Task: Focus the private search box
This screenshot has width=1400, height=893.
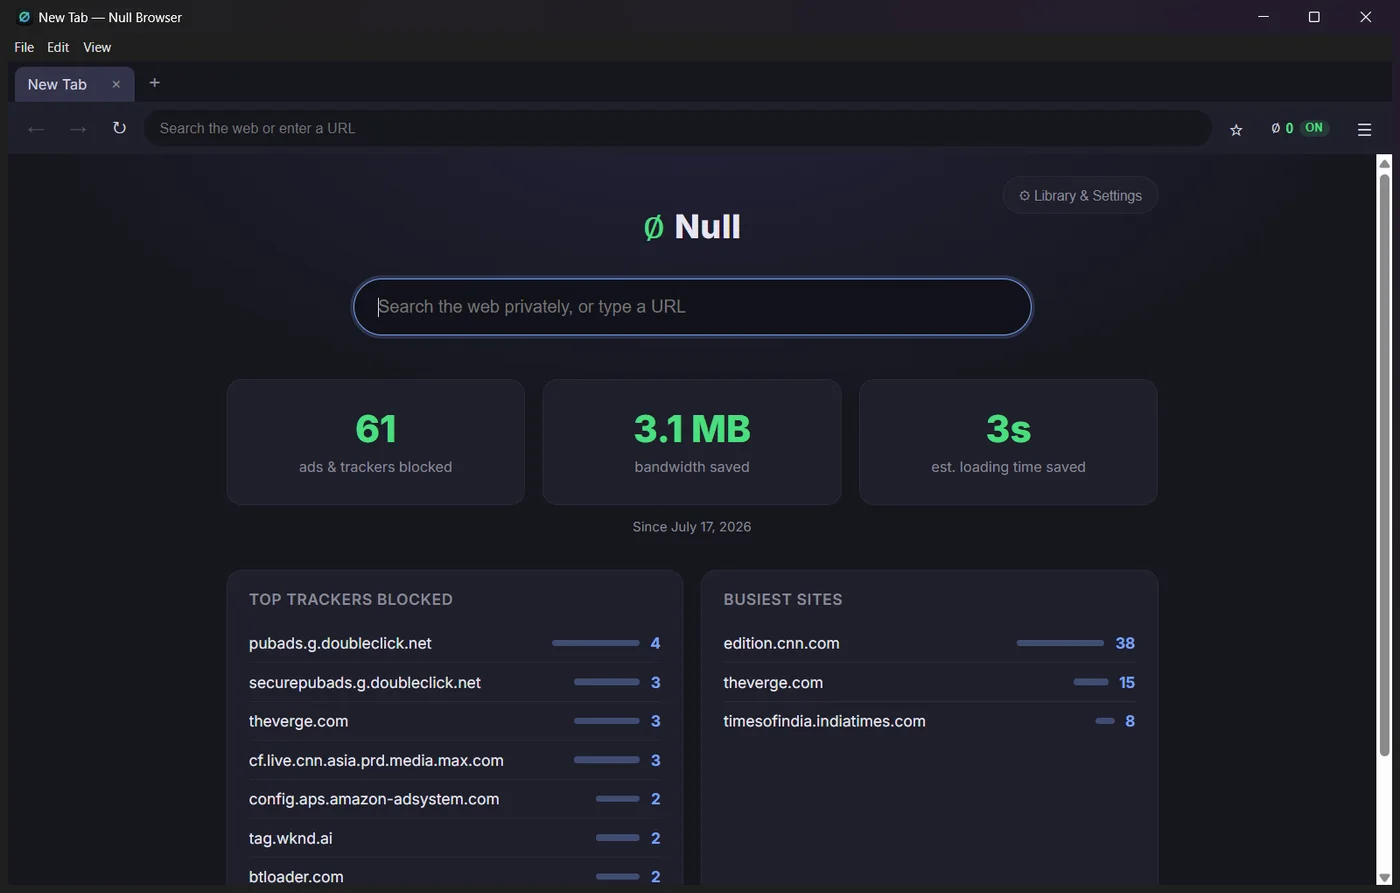Action: tap(692, 307)
